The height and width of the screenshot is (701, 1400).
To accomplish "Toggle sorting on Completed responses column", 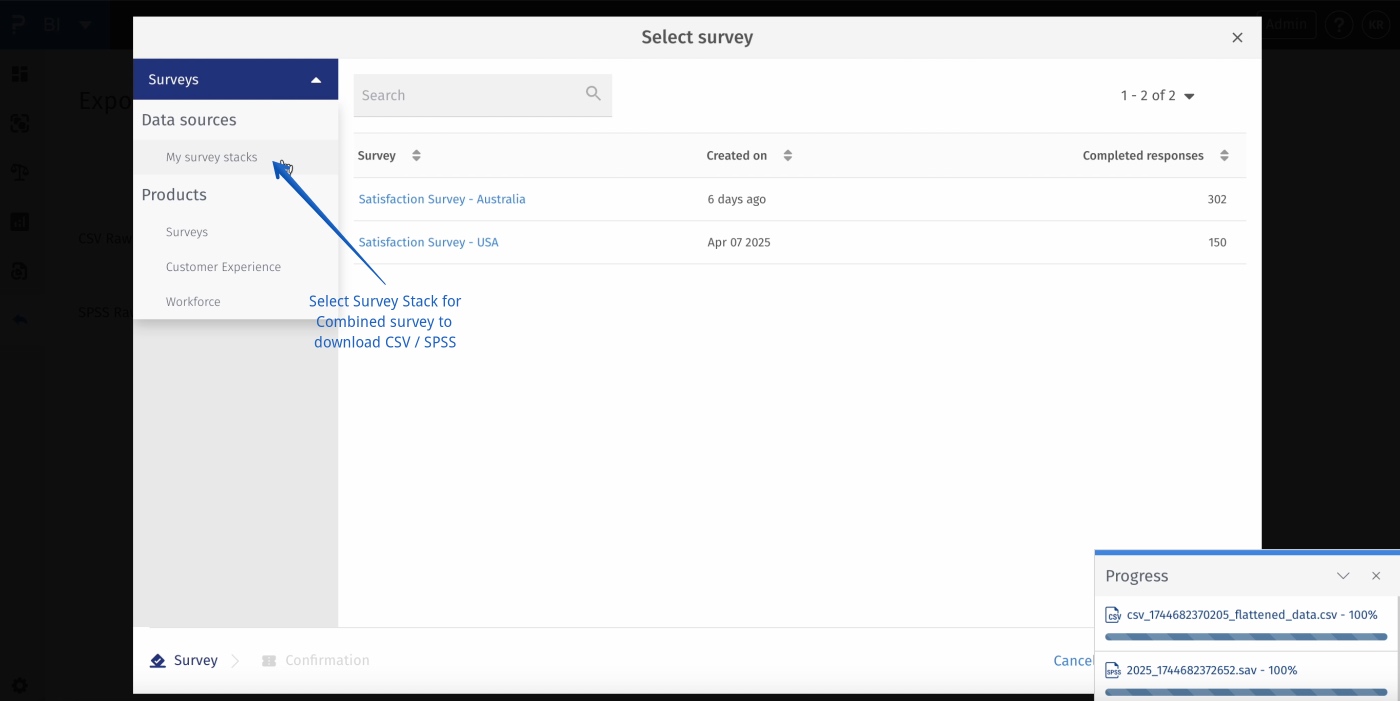I will (x=1224, y=155).
